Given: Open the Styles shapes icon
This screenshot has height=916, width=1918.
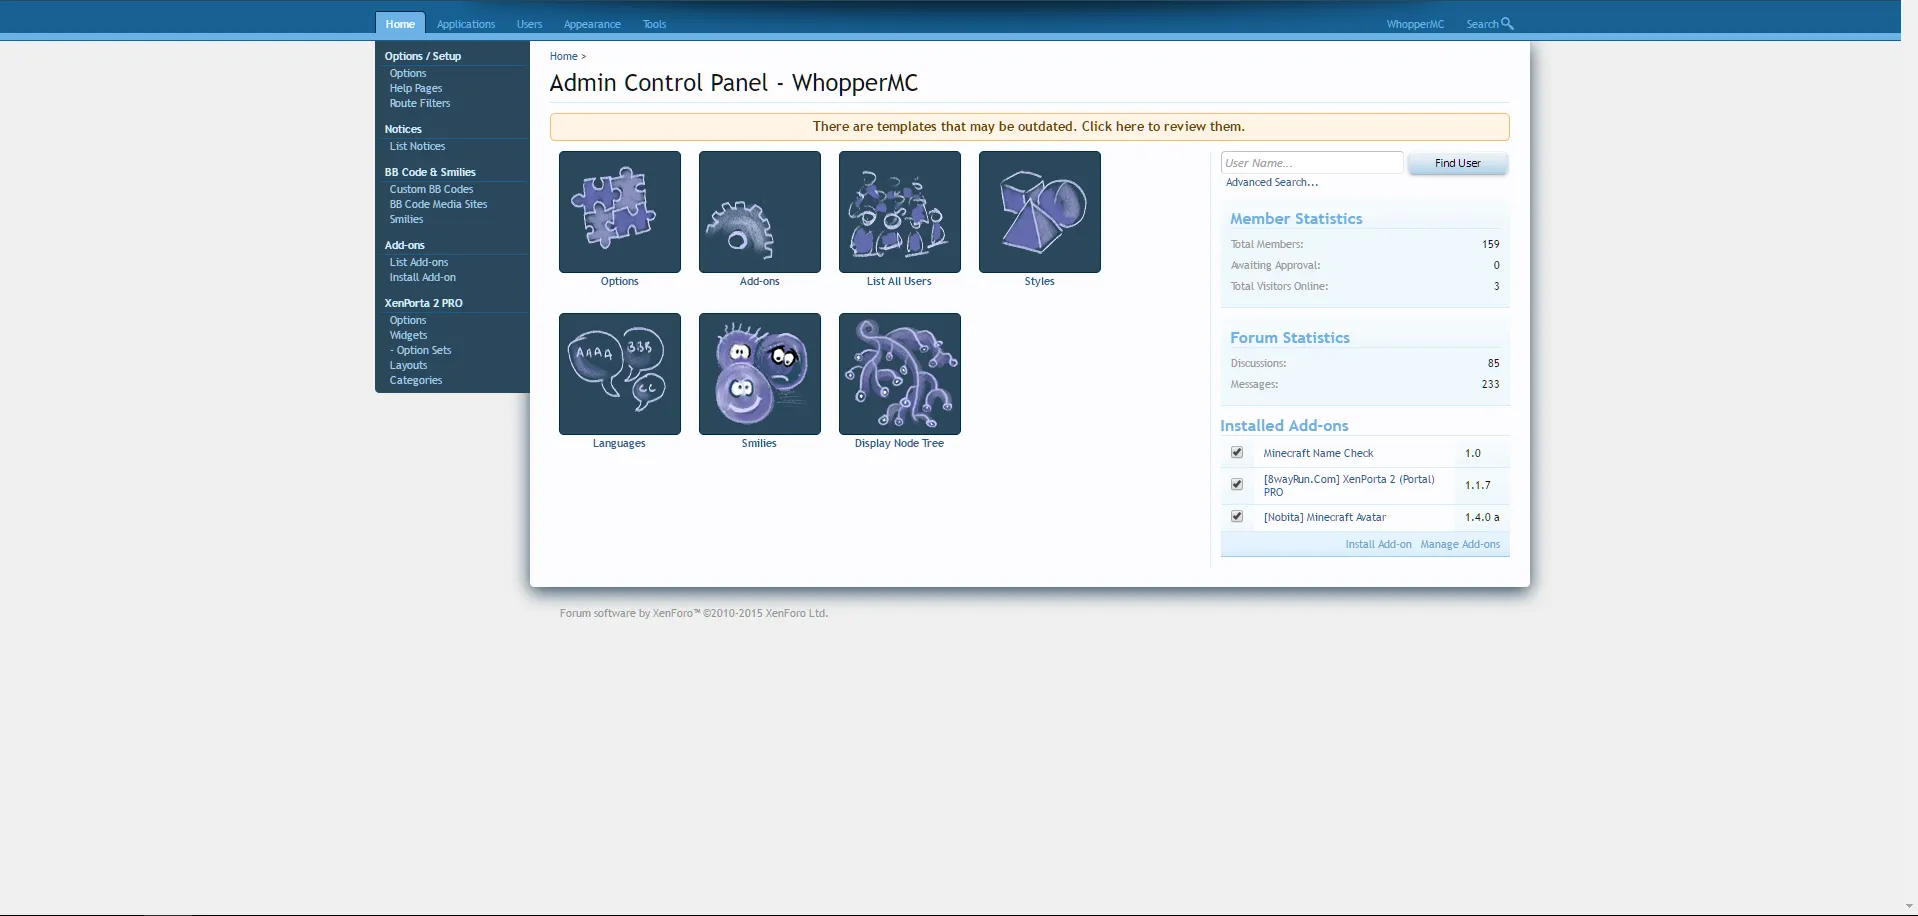Looking at the screenshot, I should 1040,212.
